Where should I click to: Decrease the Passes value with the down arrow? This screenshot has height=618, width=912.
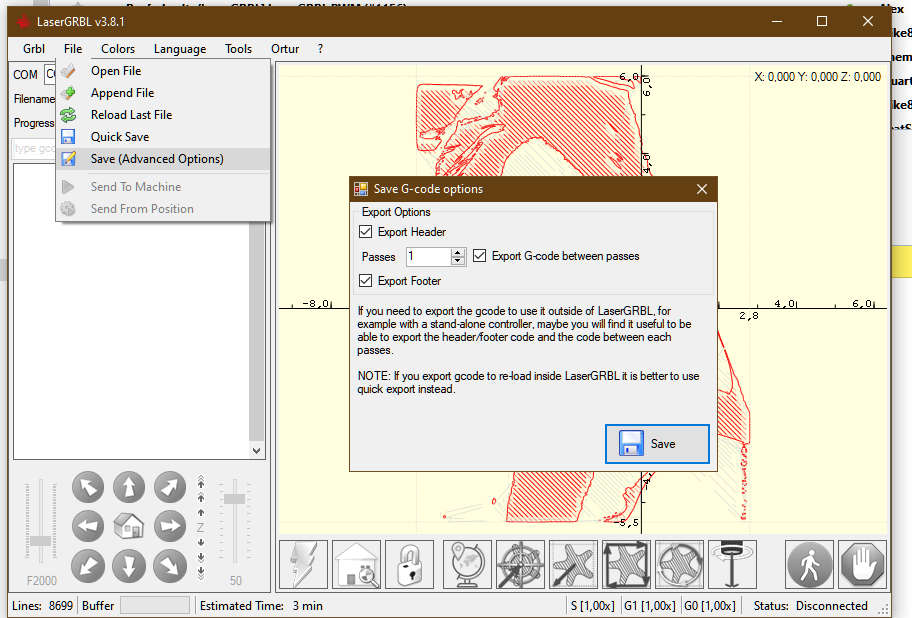coord(458,260)
